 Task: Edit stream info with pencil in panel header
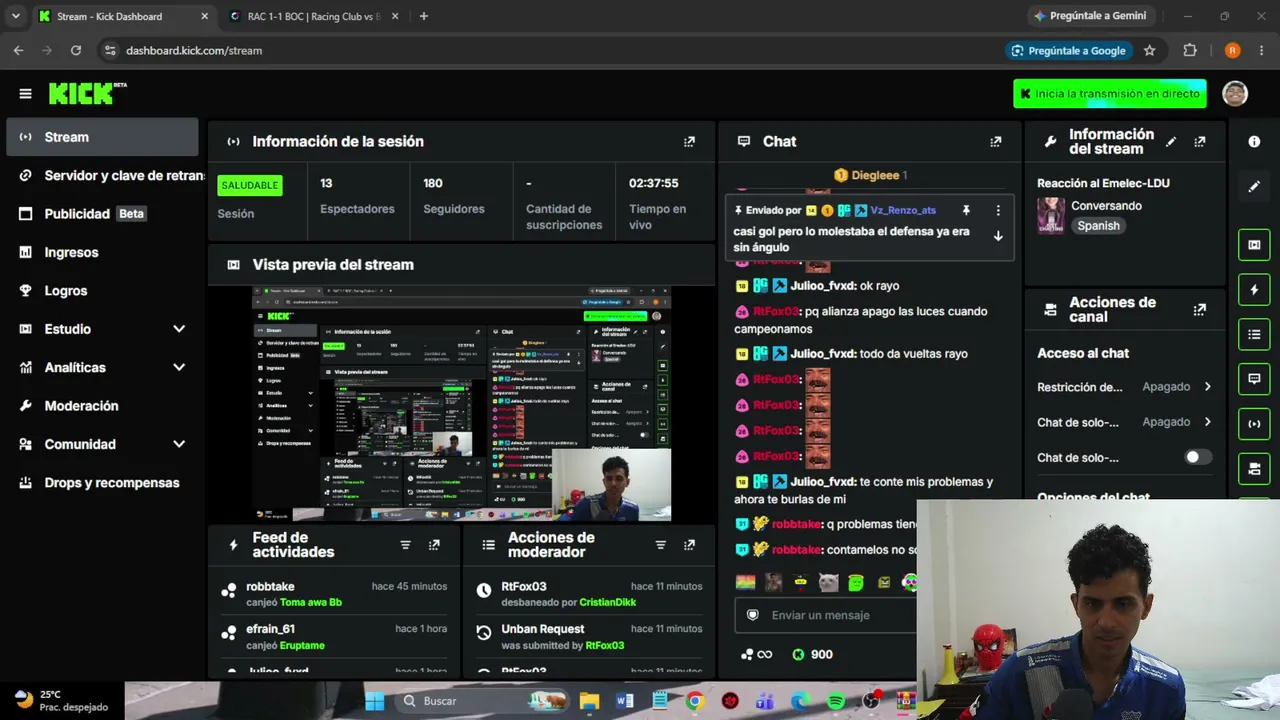[x=1171, y=142]
